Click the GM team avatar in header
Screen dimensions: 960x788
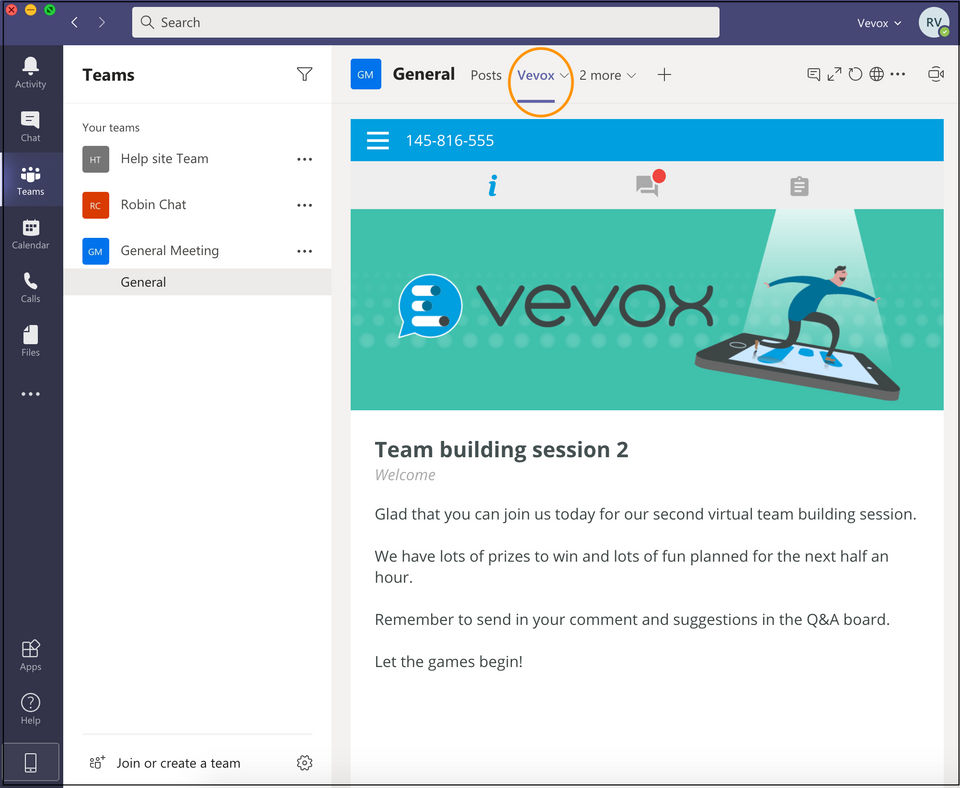click(366, 74)
